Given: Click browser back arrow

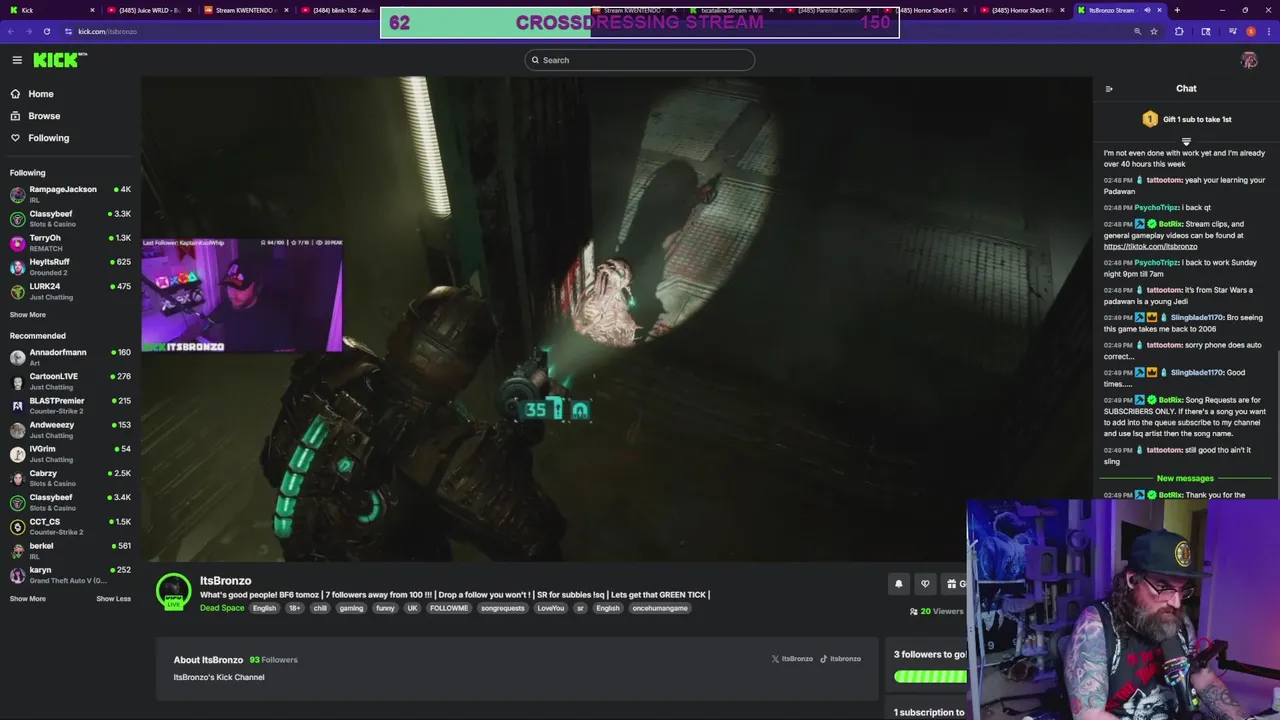Looking at the screenshot, I should pyautogui.click(x=12, y=31).
